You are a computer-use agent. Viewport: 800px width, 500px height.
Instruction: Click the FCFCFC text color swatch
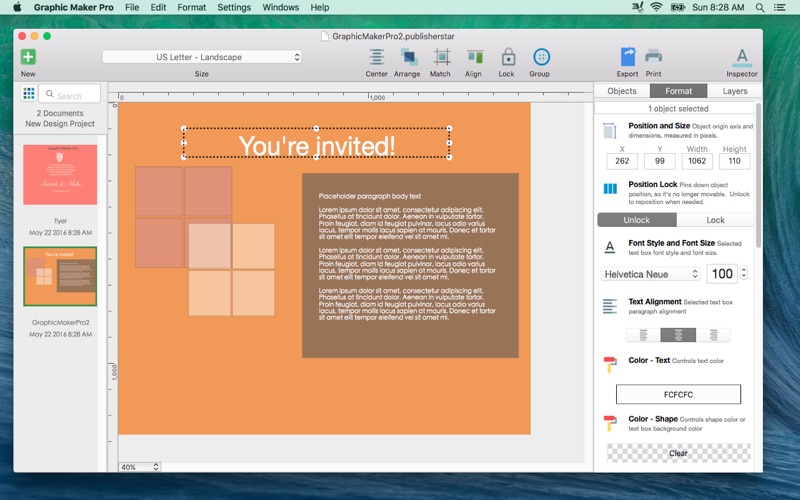click(679, 394)
